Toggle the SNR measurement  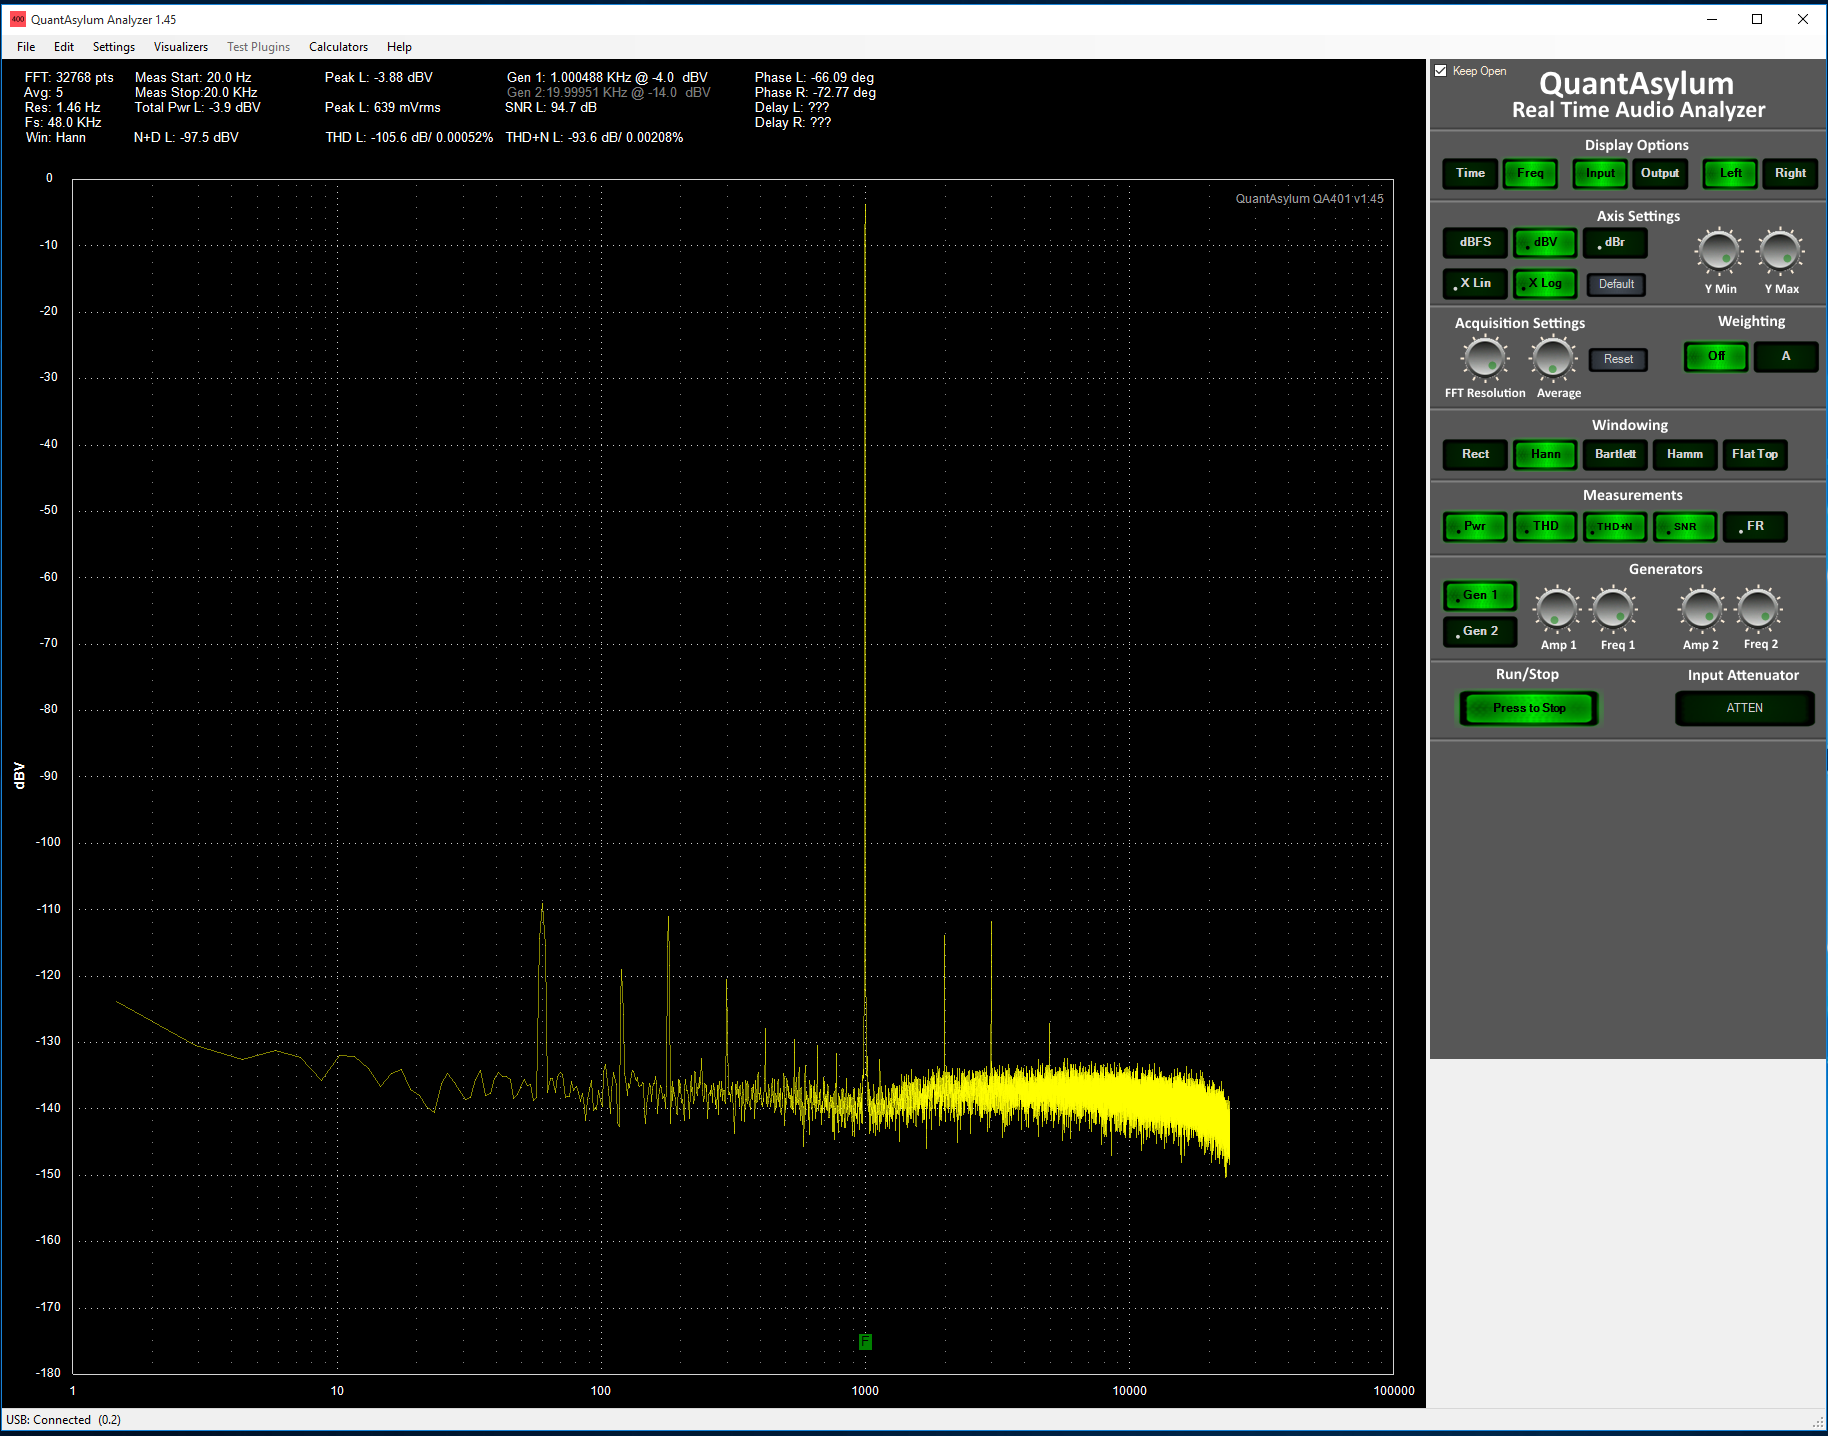pos(1685,526)
